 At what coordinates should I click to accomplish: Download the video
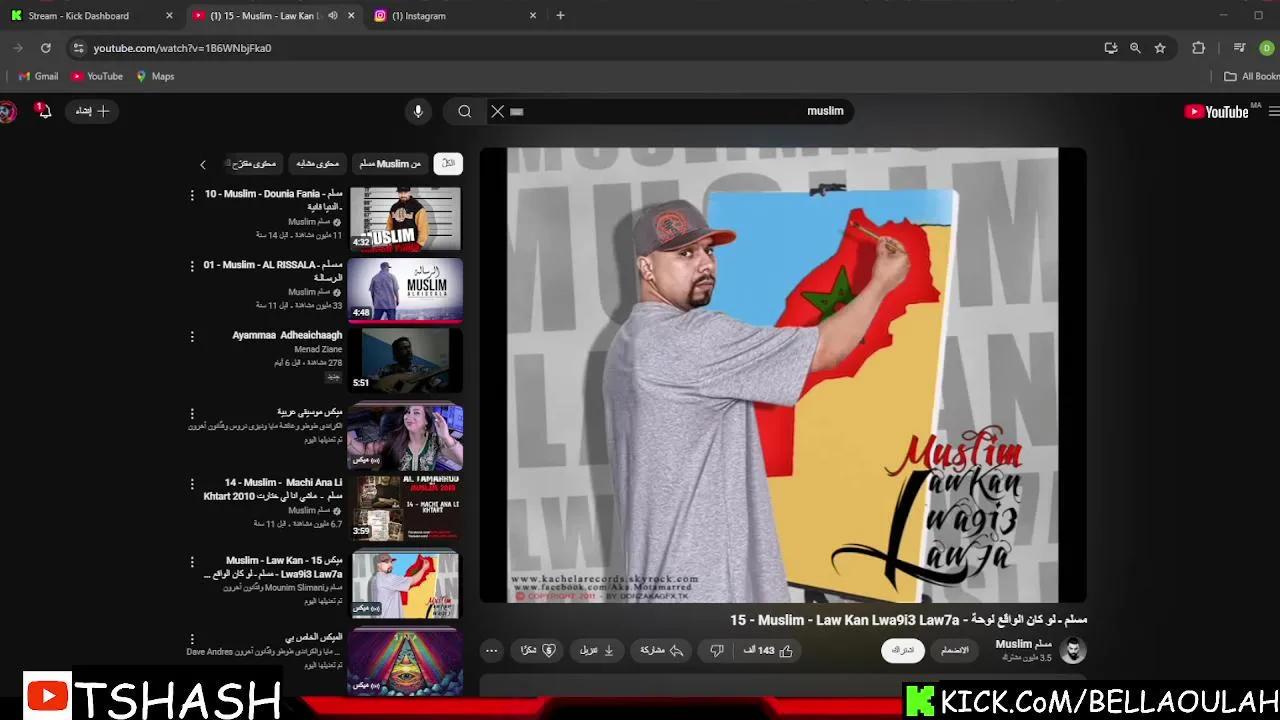coord(596,650)
